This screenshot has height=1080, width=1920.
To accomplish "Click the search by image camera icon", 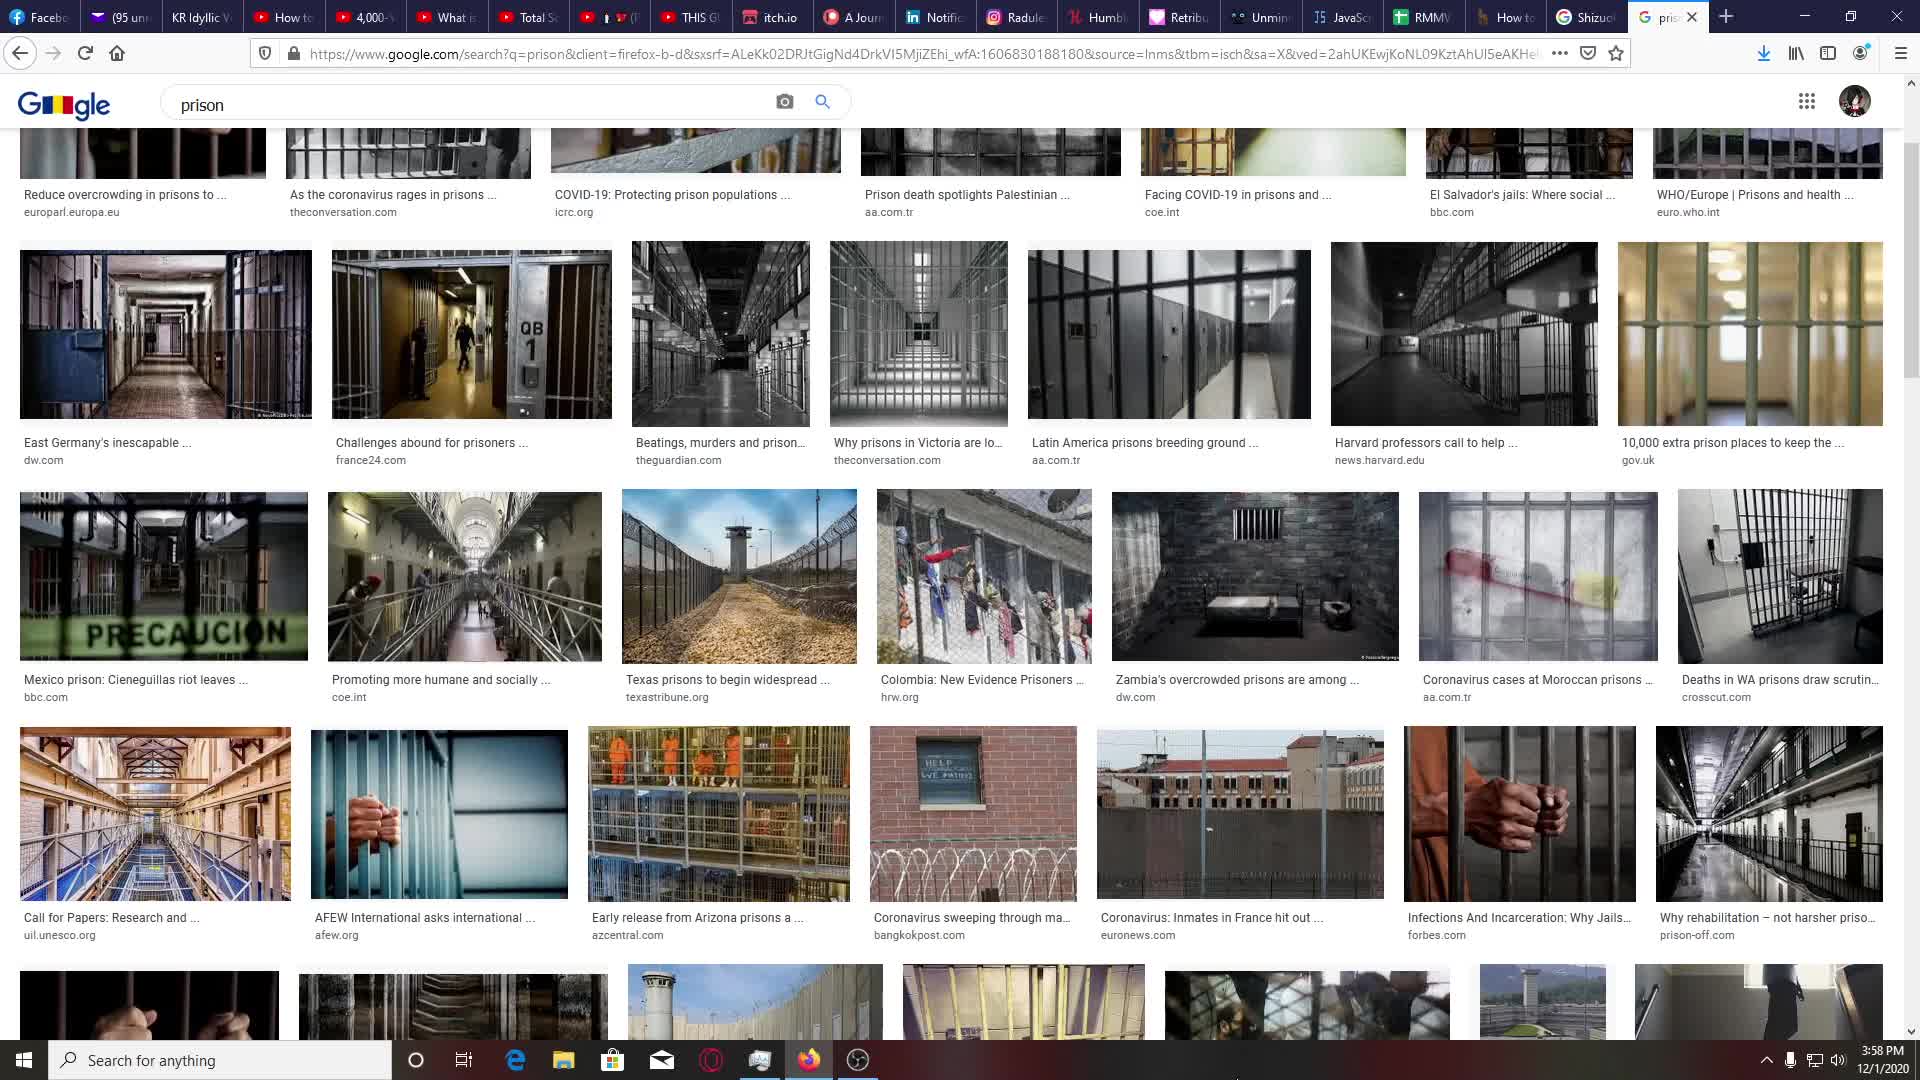I will click(x=785, y=102).
